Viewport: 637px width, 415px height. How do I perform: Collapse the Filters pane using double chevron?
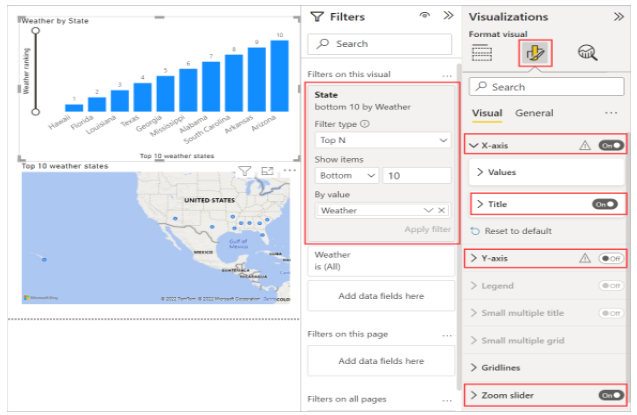coord(447,16)
